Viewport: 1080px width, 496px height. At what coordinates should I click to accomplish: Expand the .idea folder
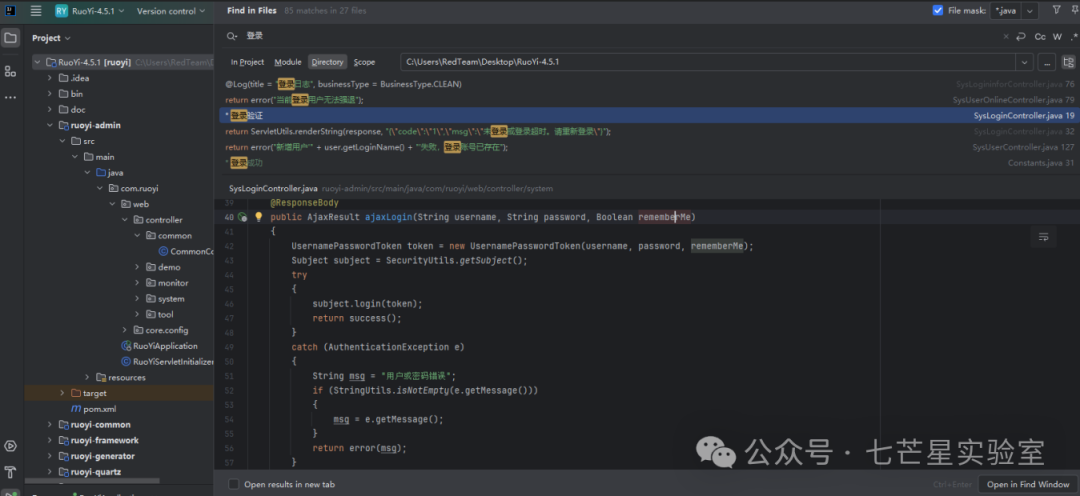(x=50, y=78)
